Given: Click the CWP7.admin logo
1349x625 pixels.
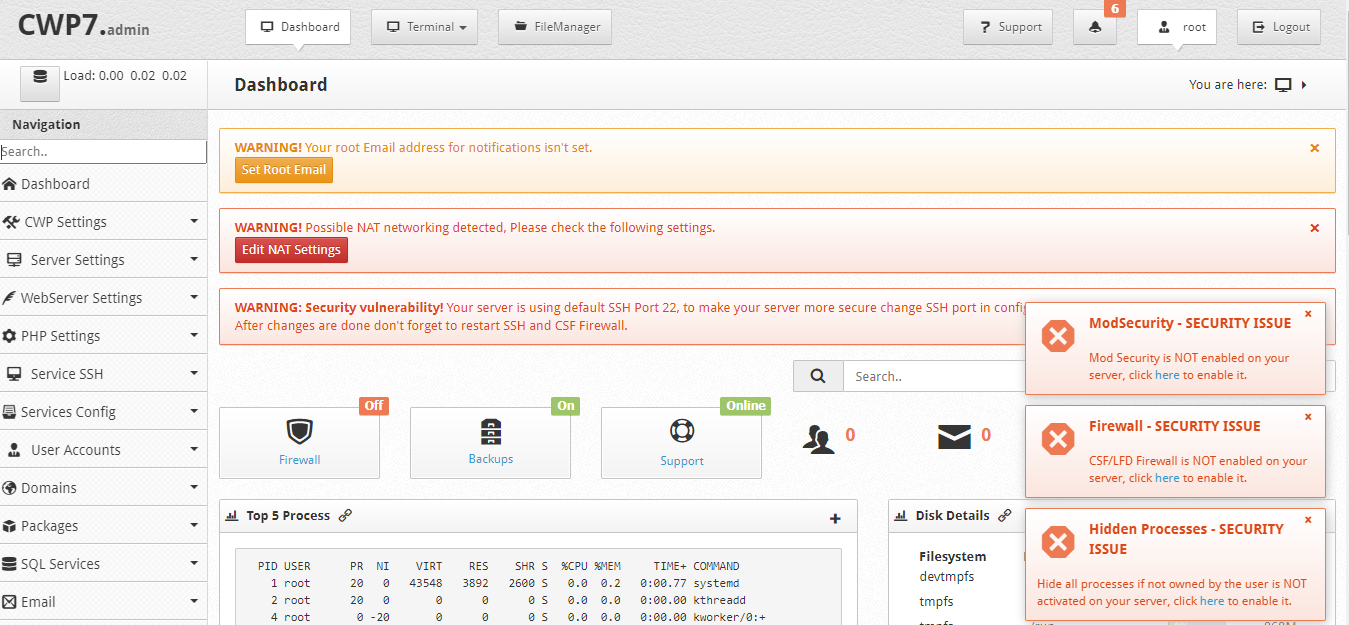Looking at the screenshot, I should 83,26.
